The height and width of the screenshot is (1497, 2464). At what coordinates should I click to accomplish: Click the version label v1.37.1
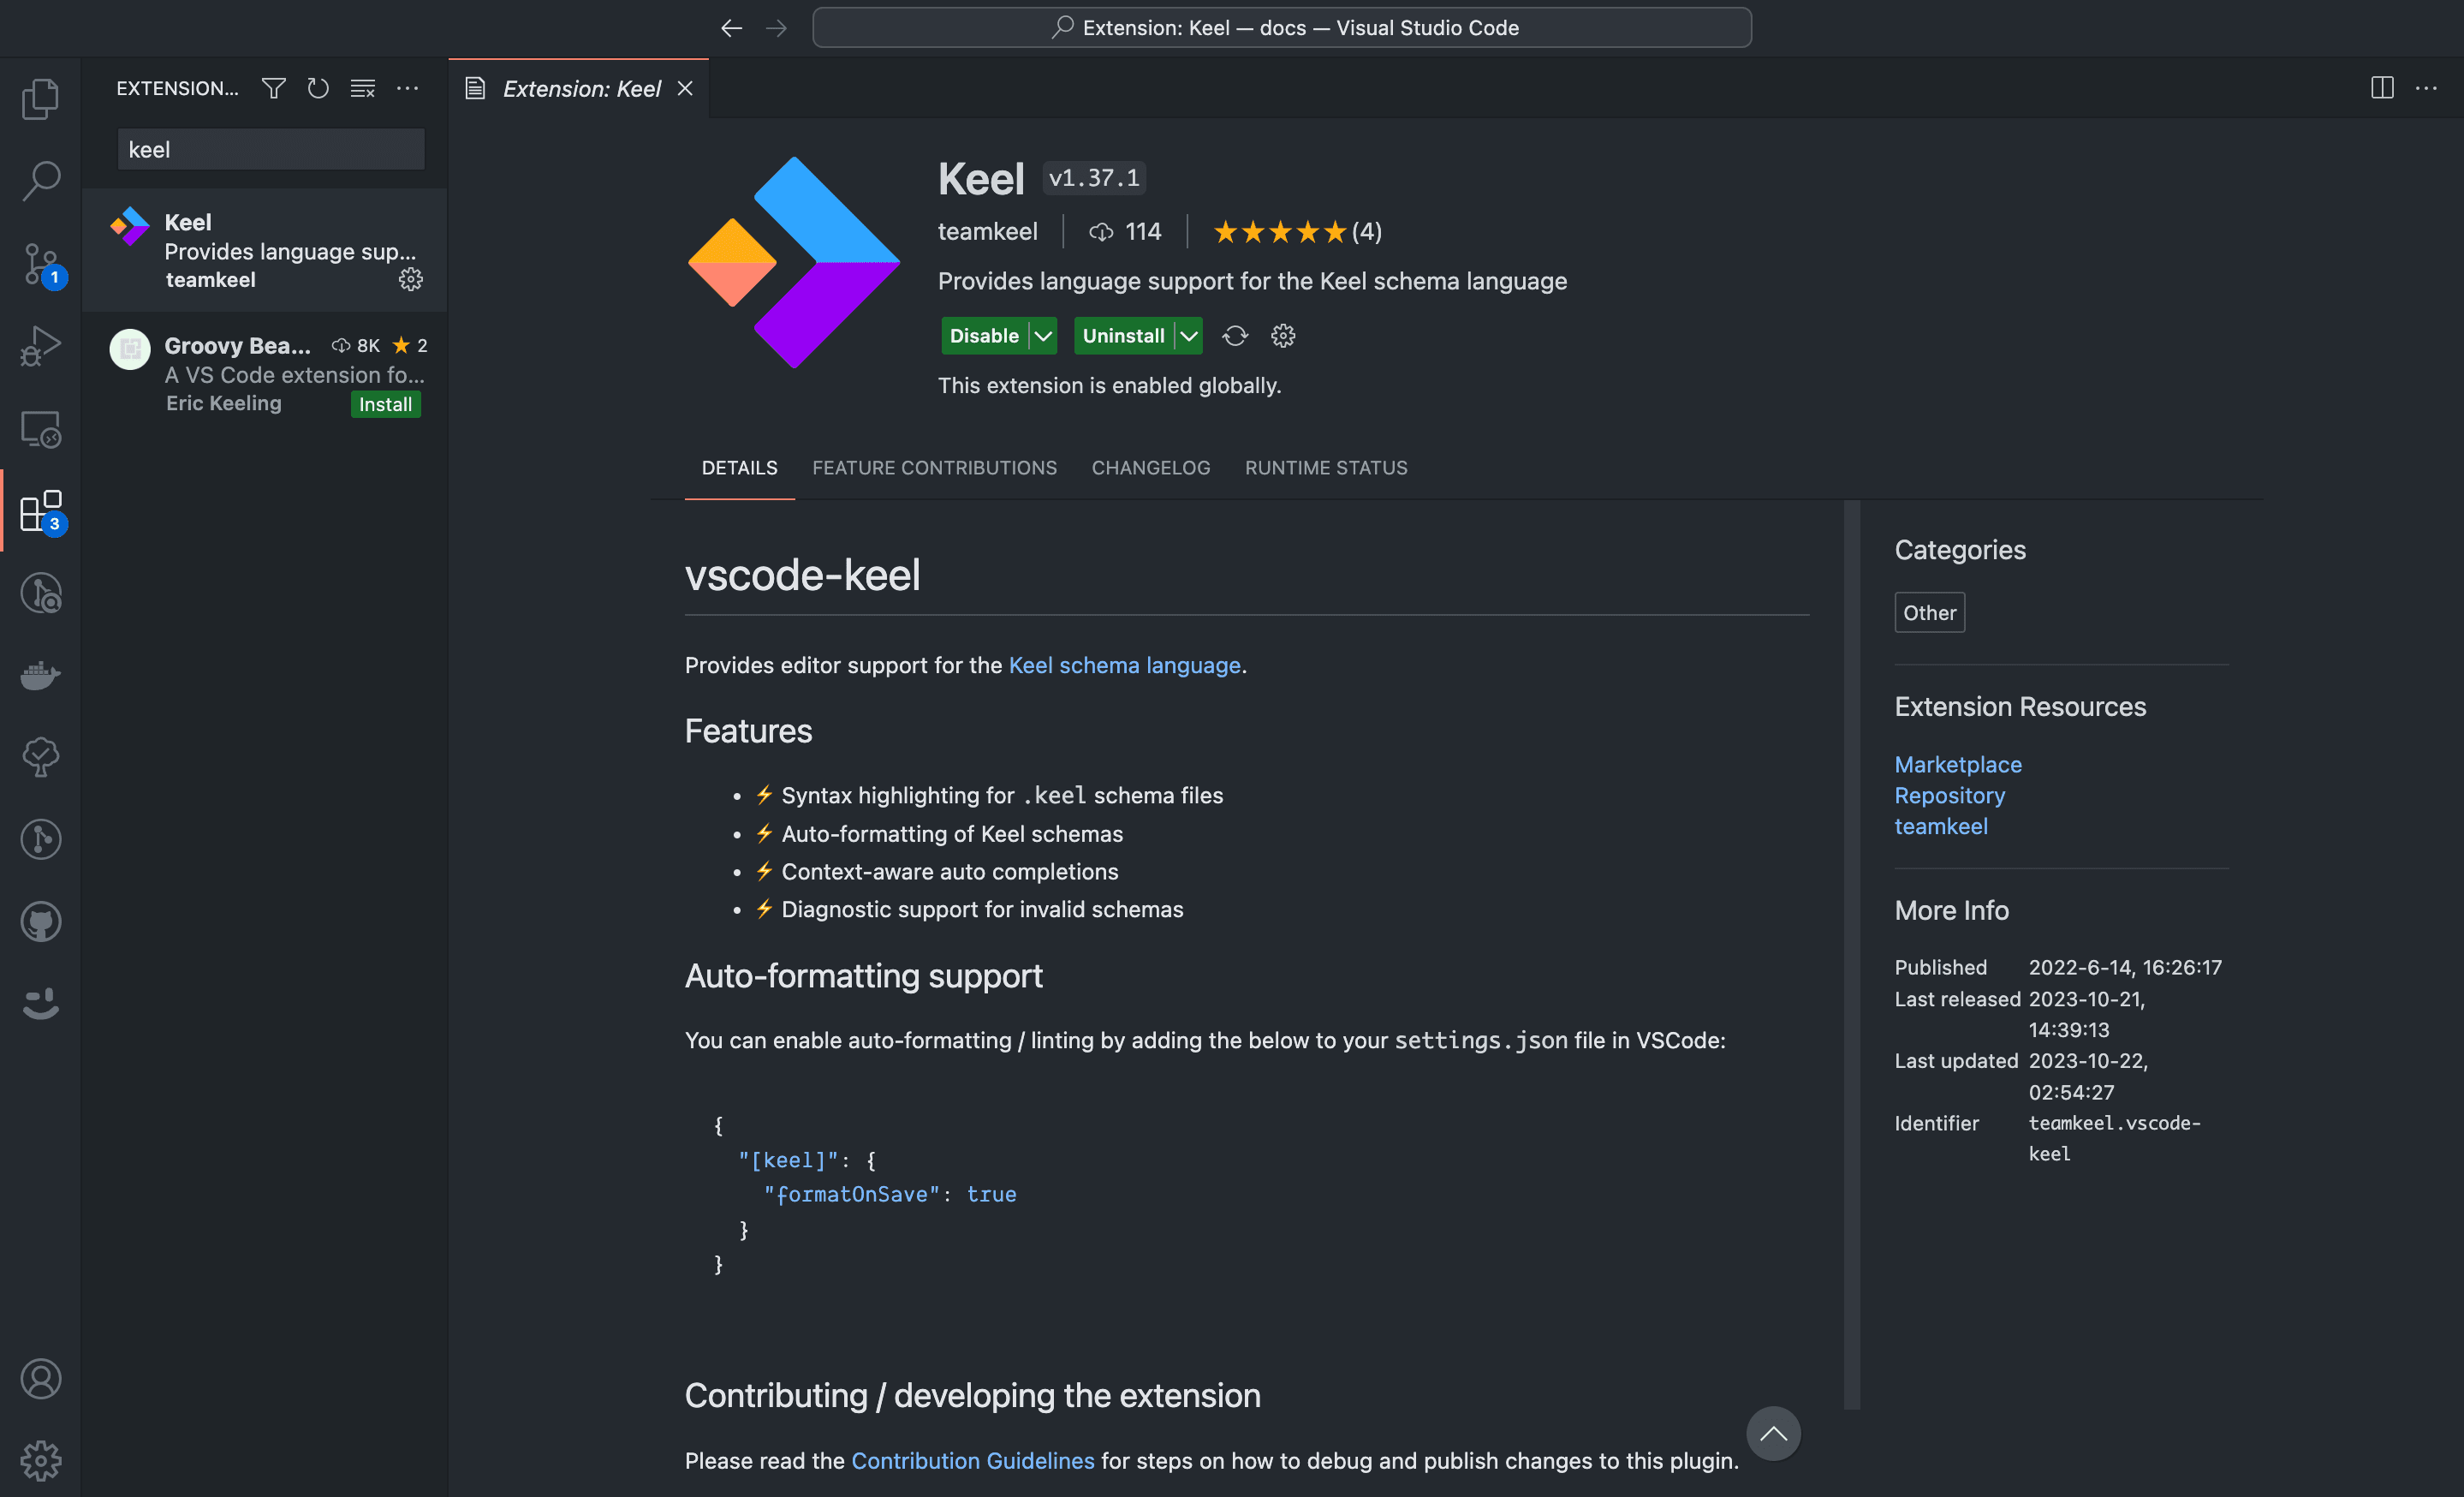(x=1093, y=178)
